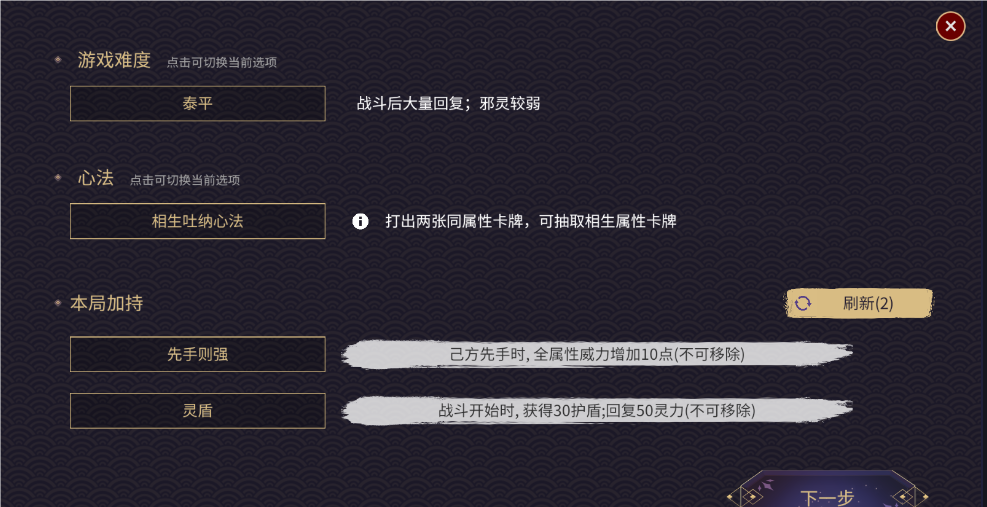
Task: Click the circular refresh arrows icon
Action: tap(803, 303)
